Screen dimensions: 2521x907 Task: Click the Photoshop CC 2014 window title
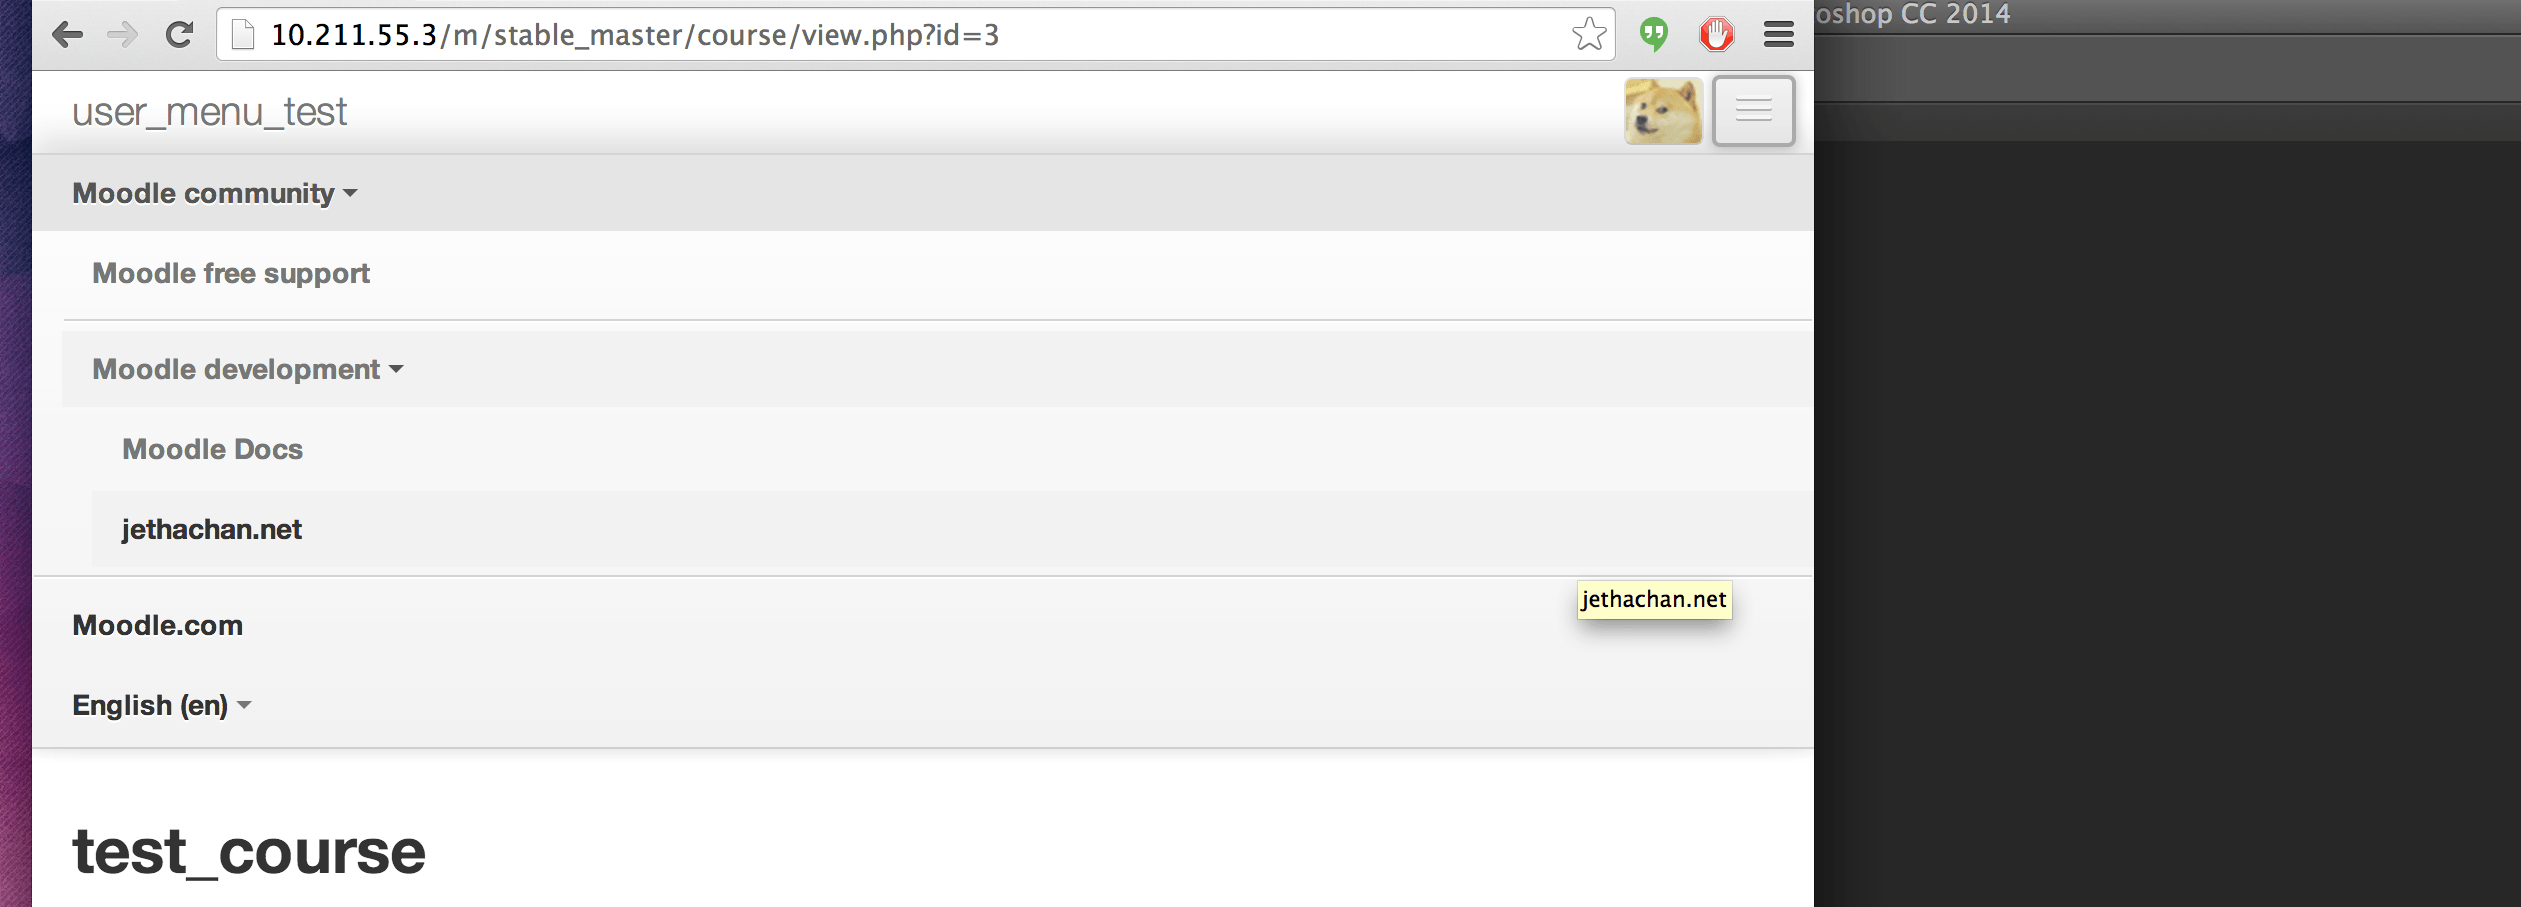1912,14
